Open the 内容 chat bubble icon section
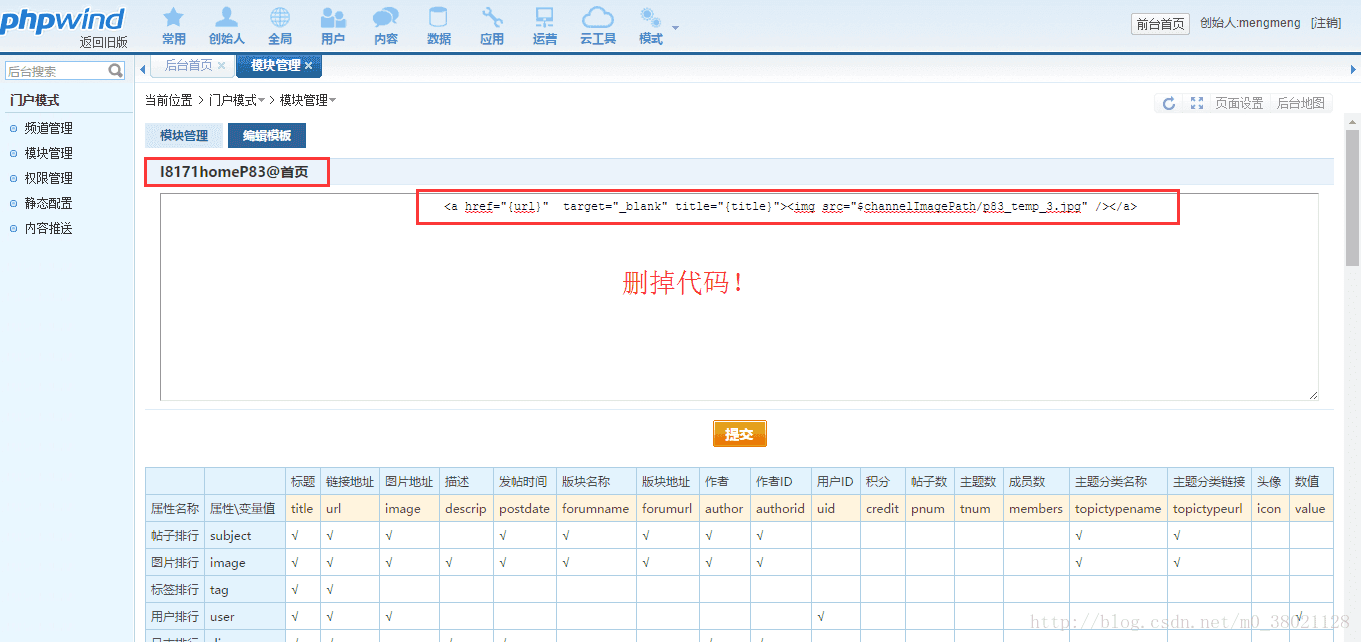This screenshot has width=1361, height=642. 386,25
